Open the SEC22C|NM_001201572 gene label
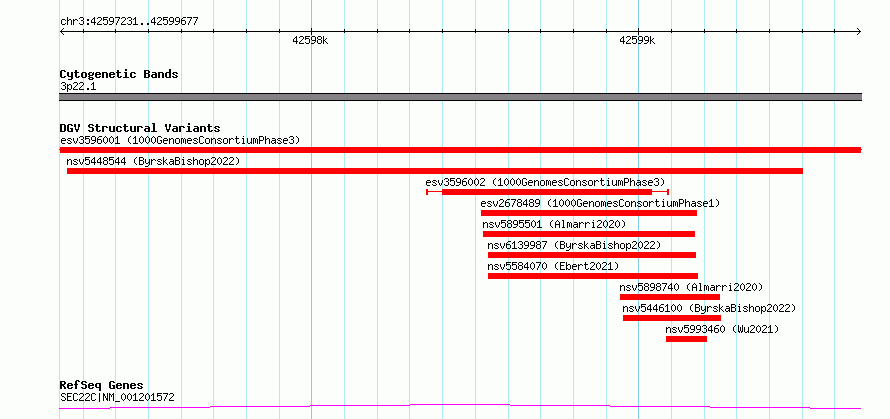The image size is (890, 419). pos(117,397)
